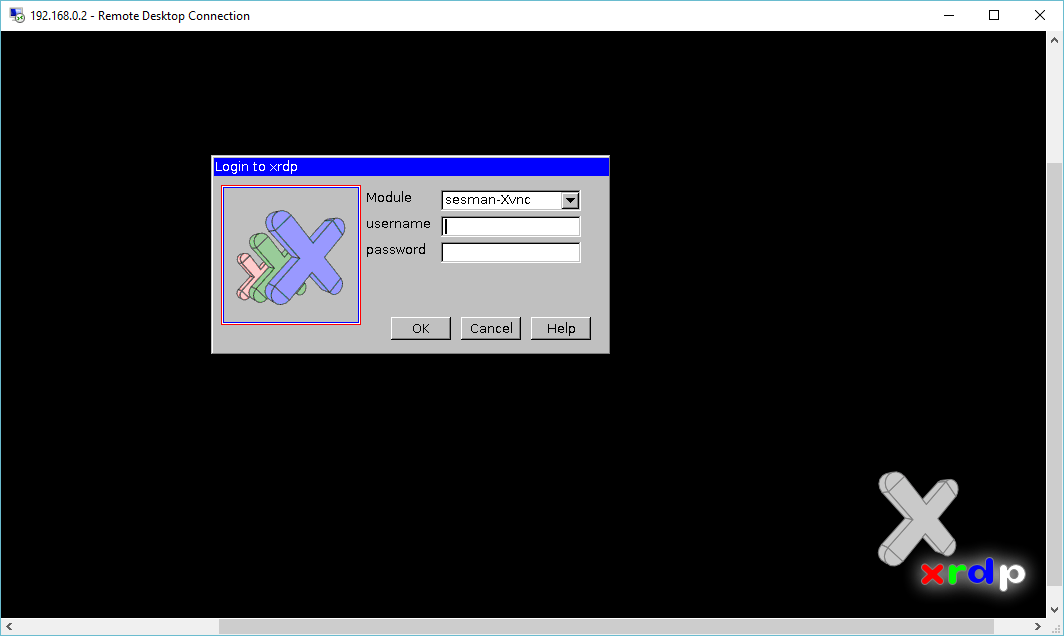The height and width of the screenshot is (636, 1064).
Task: Click the vertical scrollbar up arrow
Action: [x=1054, y=40]
